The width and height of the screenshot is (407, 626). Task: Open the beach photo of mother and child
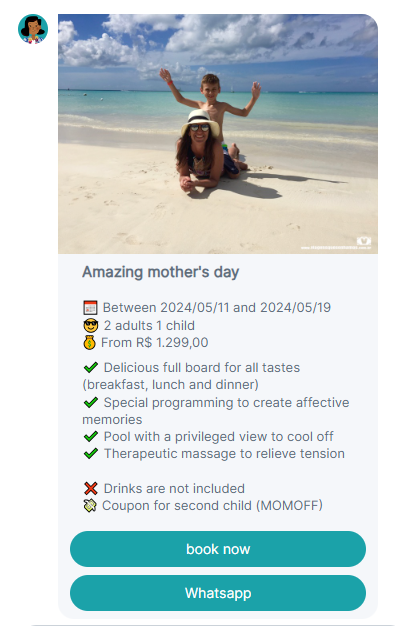click(218, 134)
